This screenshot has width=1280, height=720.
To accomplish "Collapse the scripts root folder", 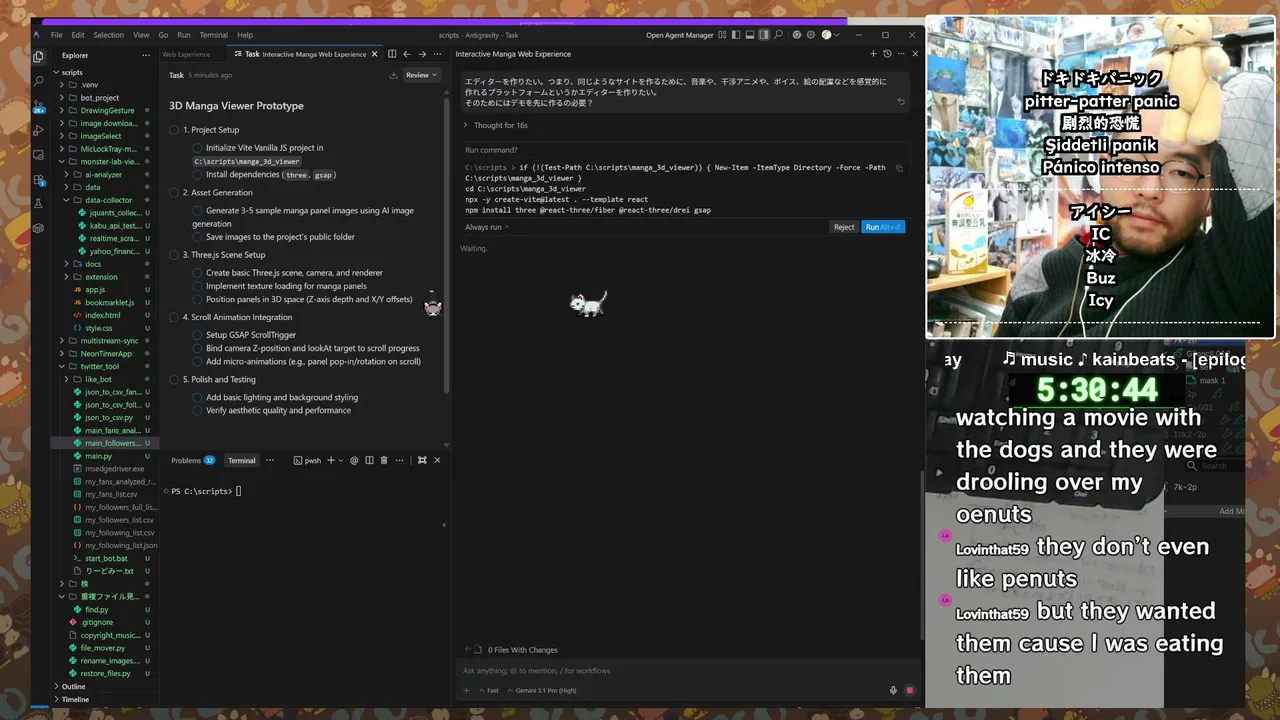I will [56, 72].
